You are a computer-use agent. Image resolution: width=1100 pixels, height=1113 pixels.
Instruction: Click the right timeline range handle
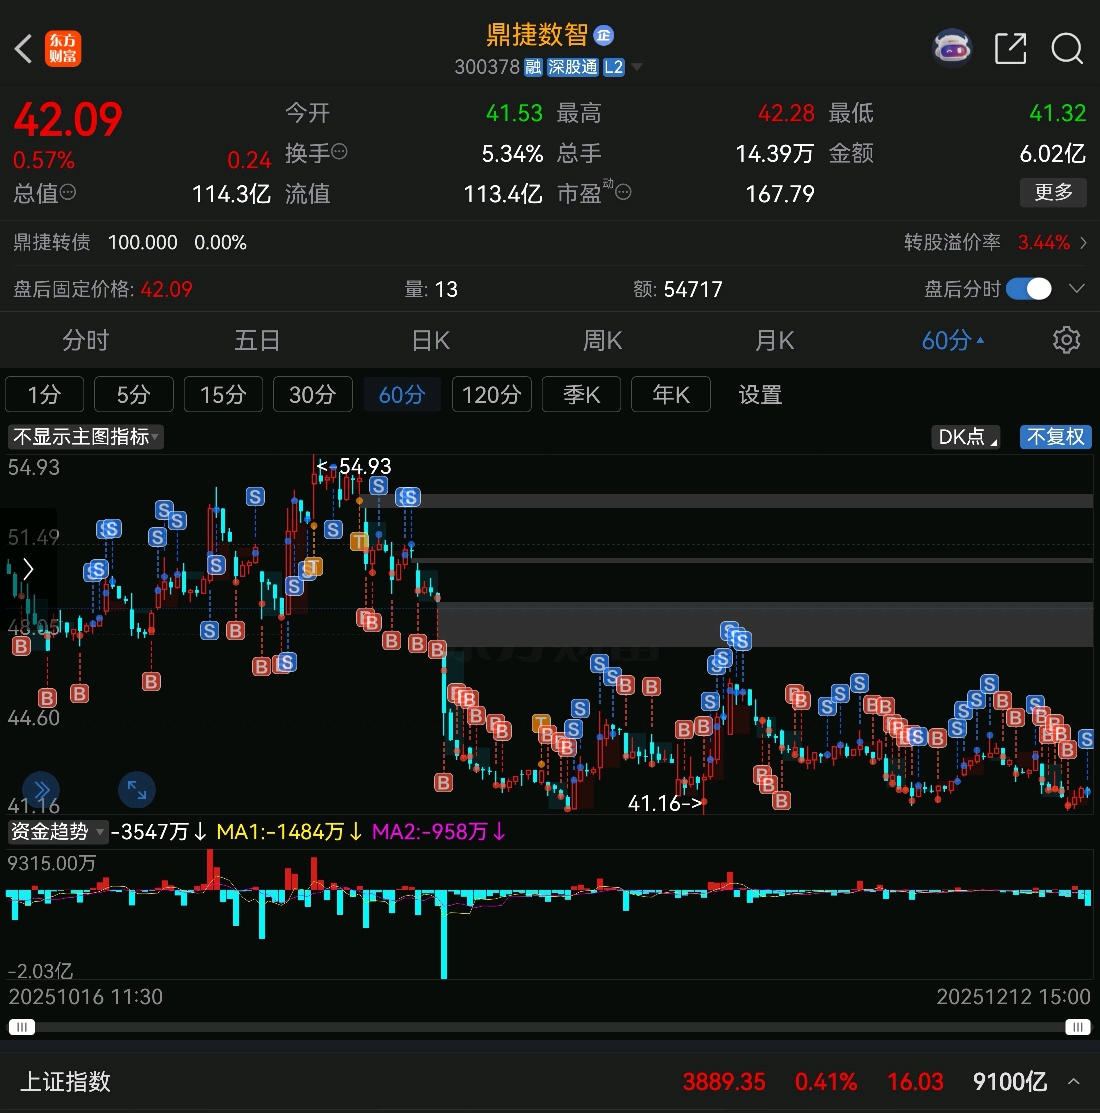click(1077, 1027)
